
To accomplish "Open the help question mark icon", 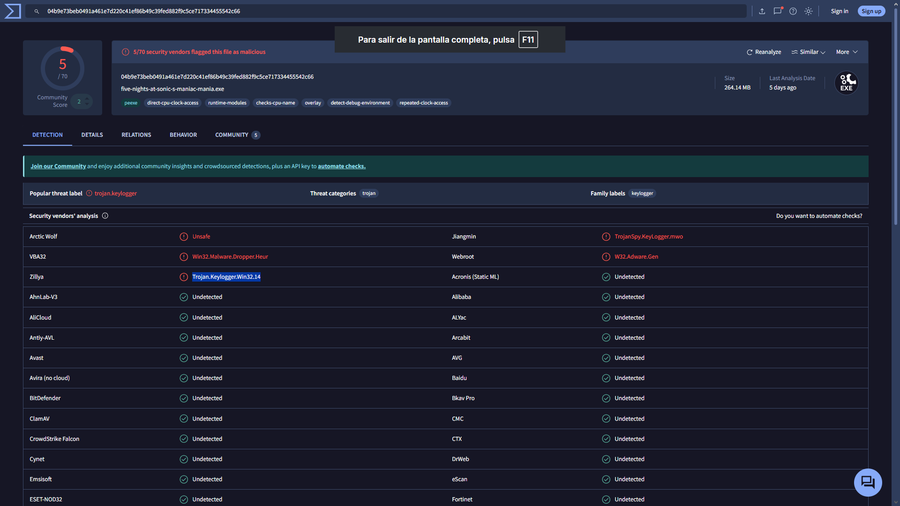I will pyautogui.click(x=793, y=11).
